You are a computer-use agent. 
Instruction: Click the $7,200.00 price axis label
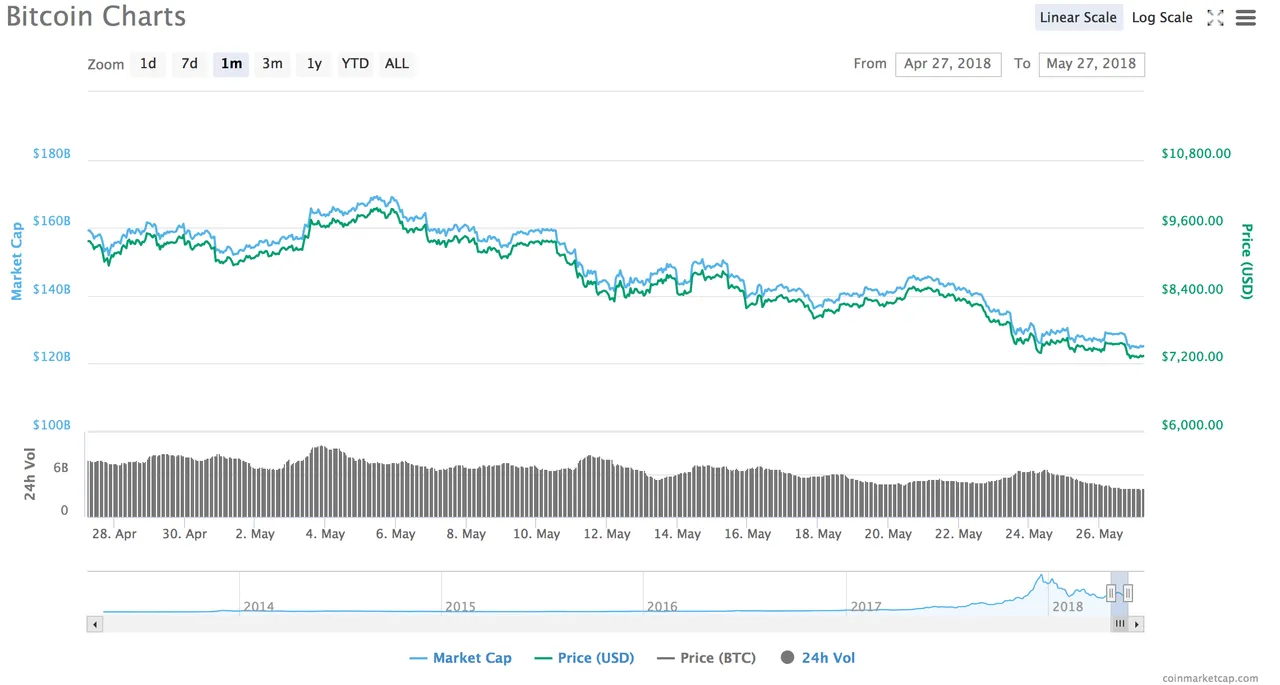pyautogui.click(x=1192, y=357)
